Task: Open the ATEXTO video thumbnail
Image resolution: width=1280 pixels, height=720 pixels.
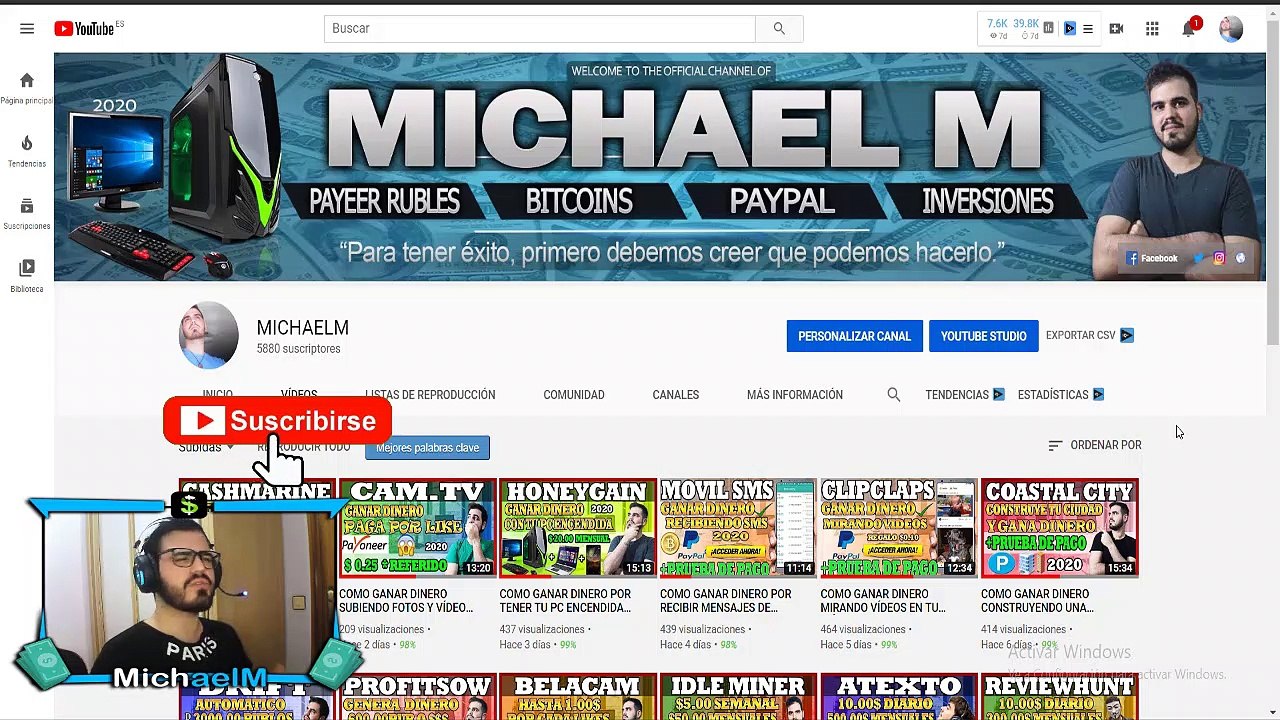Action: [899, 697]
